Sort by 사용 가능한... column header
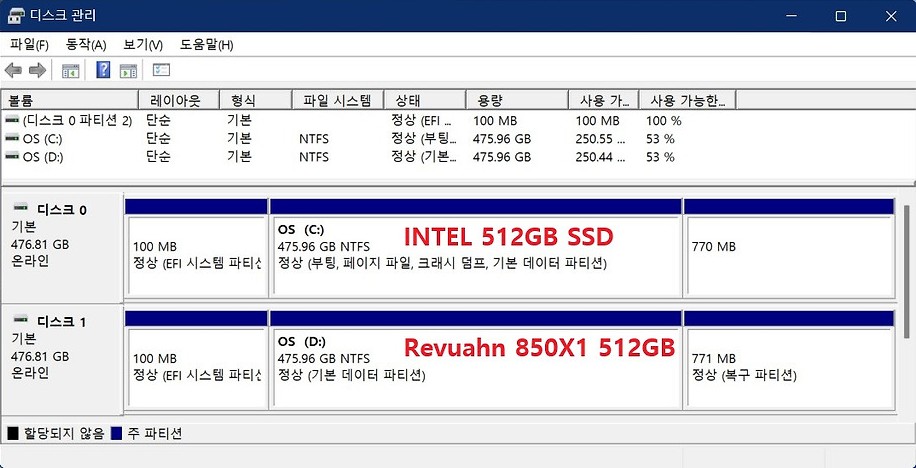 tap(688, 100)
